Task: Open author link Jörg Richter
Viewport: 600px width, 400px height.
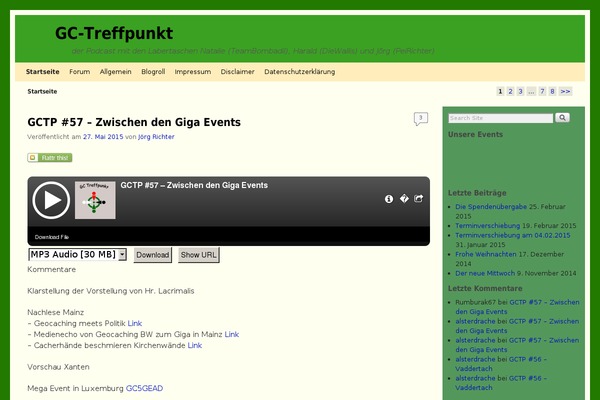Action: 156,137
